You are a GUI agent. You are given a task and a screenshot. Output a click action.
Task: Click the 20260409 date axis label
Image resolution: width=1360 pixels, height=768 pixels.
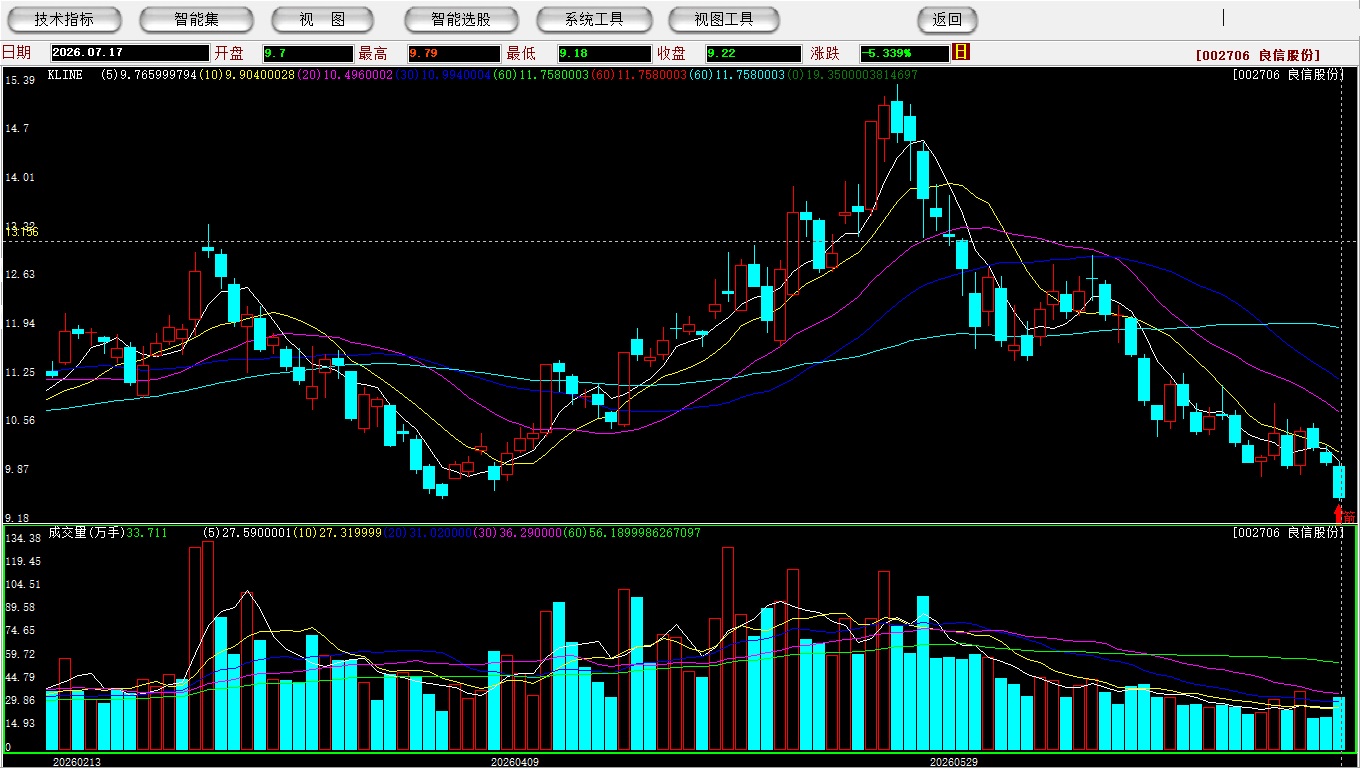click(x=515, y=761)
